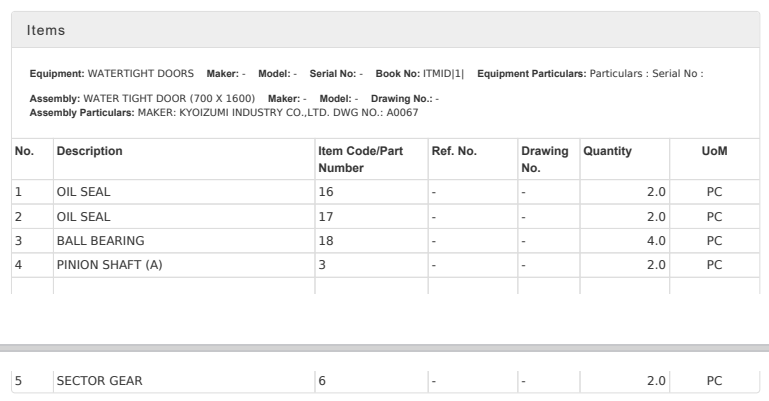Viewport: 769px width, 401px height.
Task: Click the UoM column header
Action: tap(714, 151)
